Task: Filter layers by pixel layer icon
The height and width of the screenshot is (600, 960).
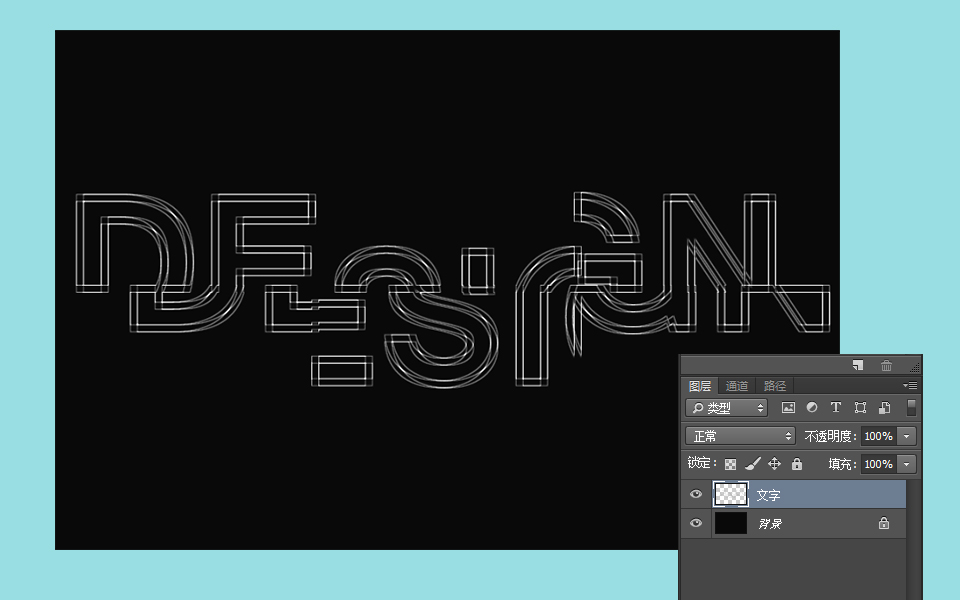Action: 788,408
